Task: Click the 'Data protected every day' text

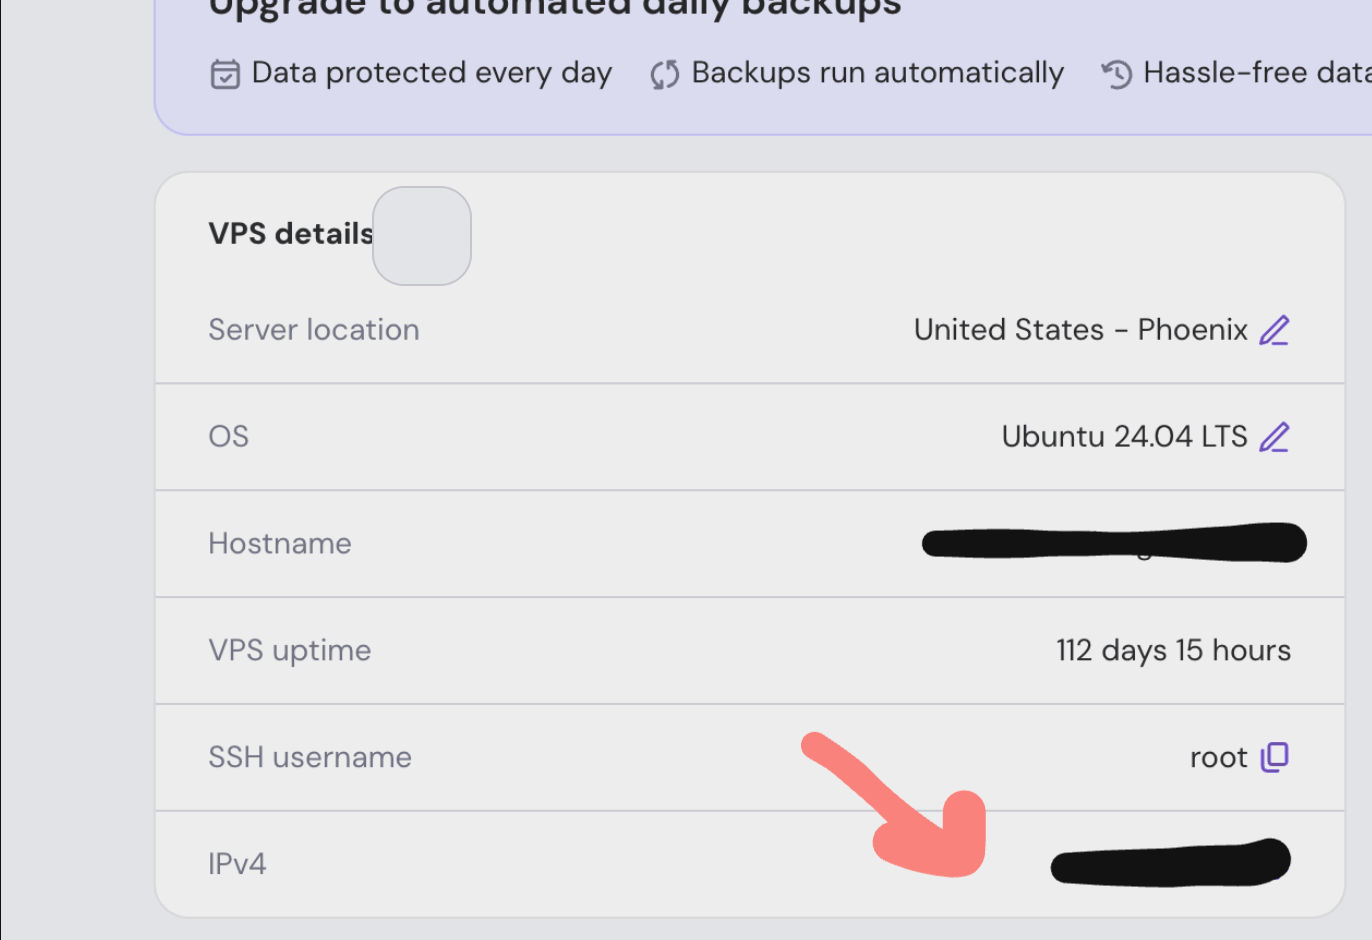Action: coord(431,73)
